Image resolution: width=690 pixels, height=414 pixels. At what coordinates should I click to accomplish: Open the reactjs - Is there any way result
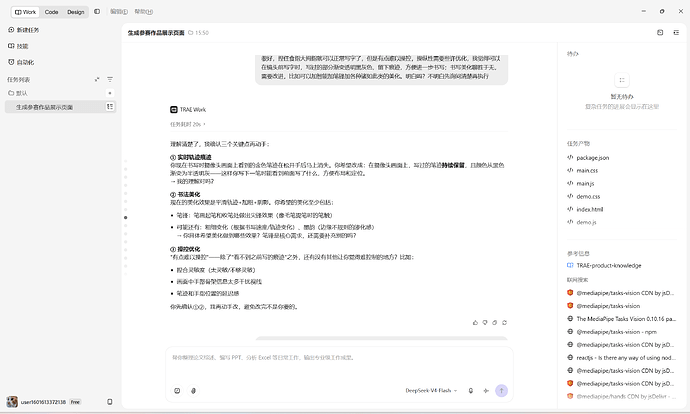tap(626, 358)
